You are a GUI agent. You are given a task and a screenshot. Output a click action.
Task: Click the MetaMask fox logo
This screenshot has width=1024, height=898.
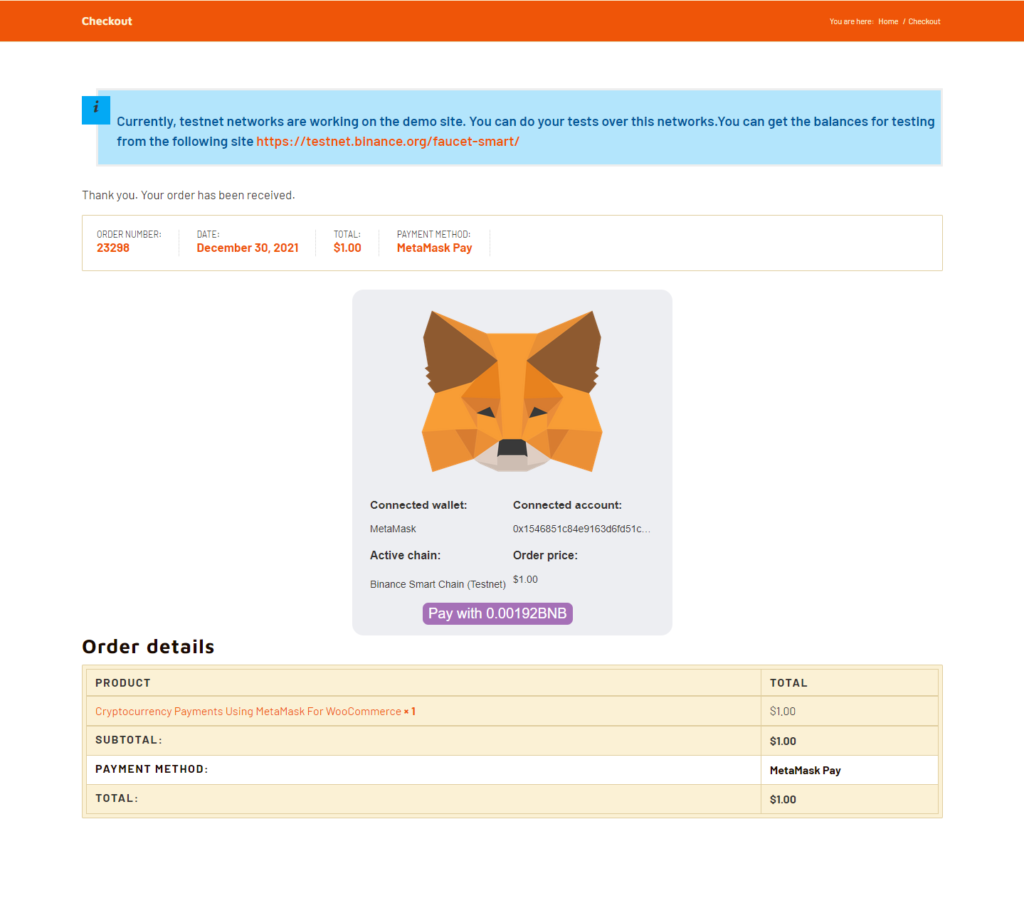(x=512, y=391)
